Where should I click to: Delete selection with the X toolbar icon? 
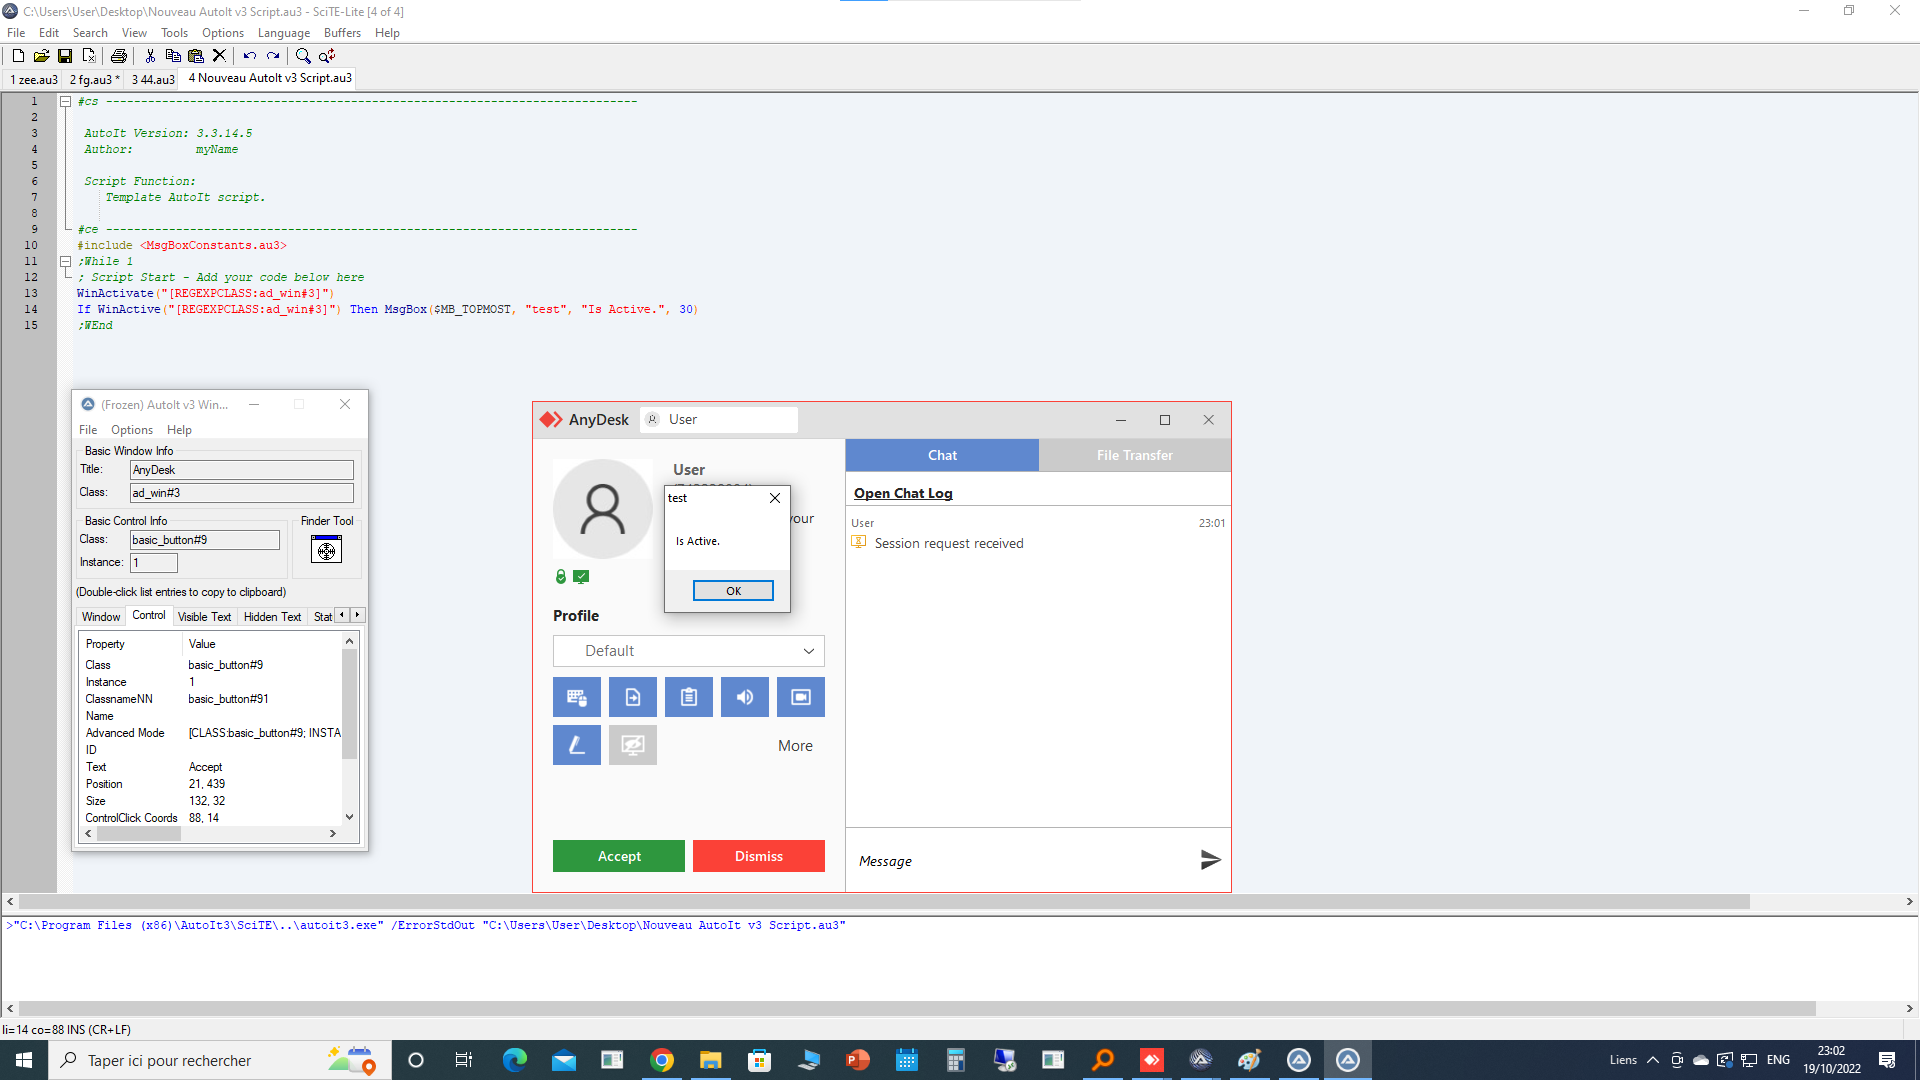(219, 56)
